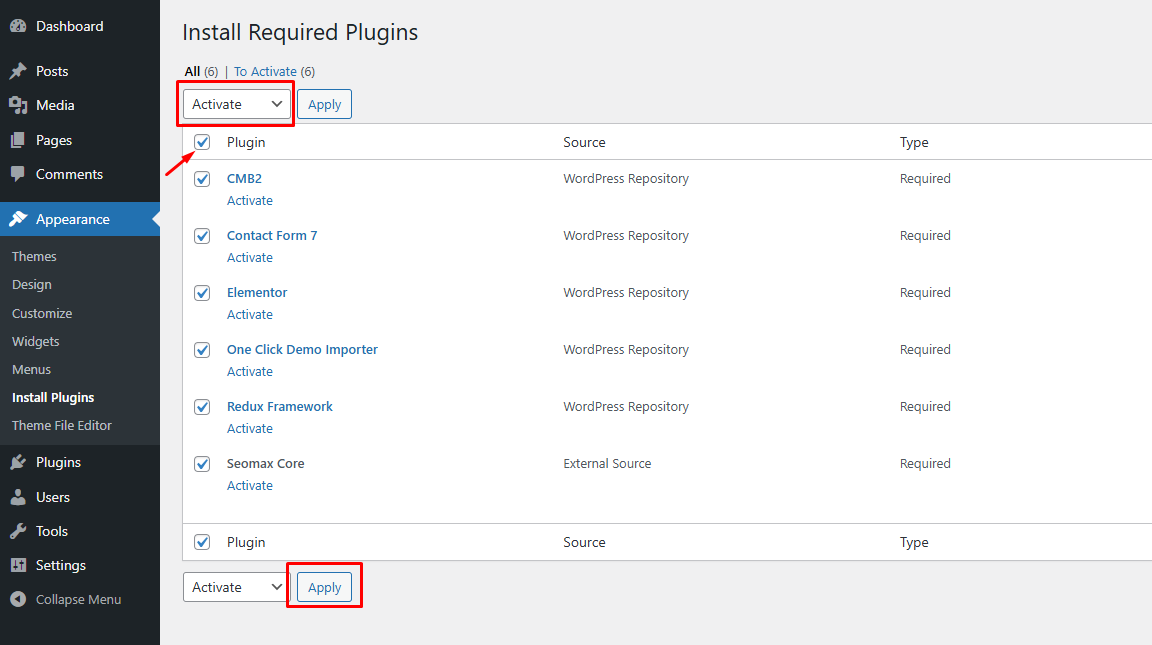Open the top bulk action Activate dropdown
This screenshot has width=1152, height=645.
[237, 104]
